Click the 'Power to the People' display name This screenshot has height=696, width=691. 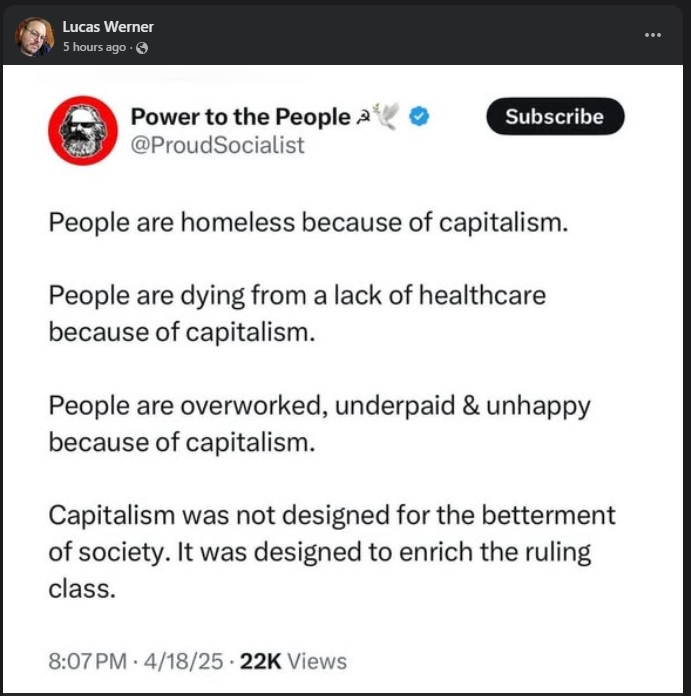point(240,117)
